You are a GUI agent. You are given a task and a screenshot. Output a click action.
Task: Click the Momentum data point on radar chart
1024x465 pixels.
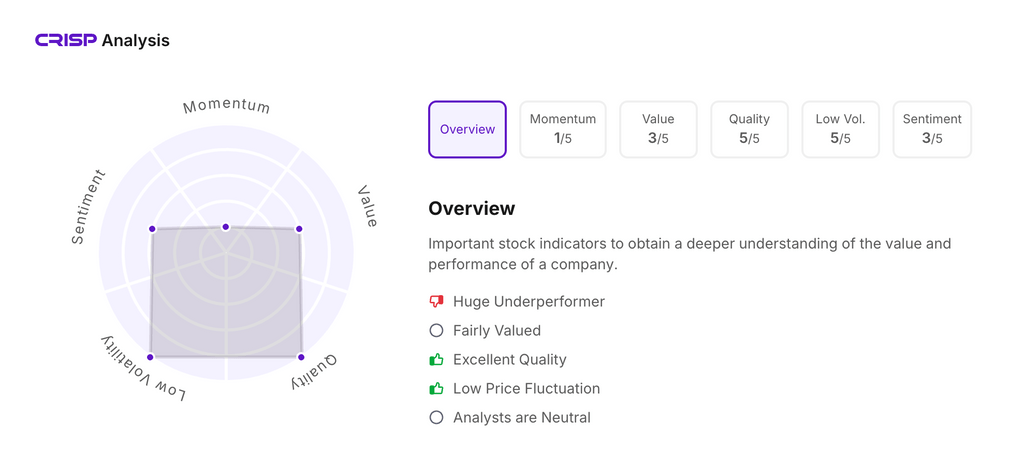point(226,227)
